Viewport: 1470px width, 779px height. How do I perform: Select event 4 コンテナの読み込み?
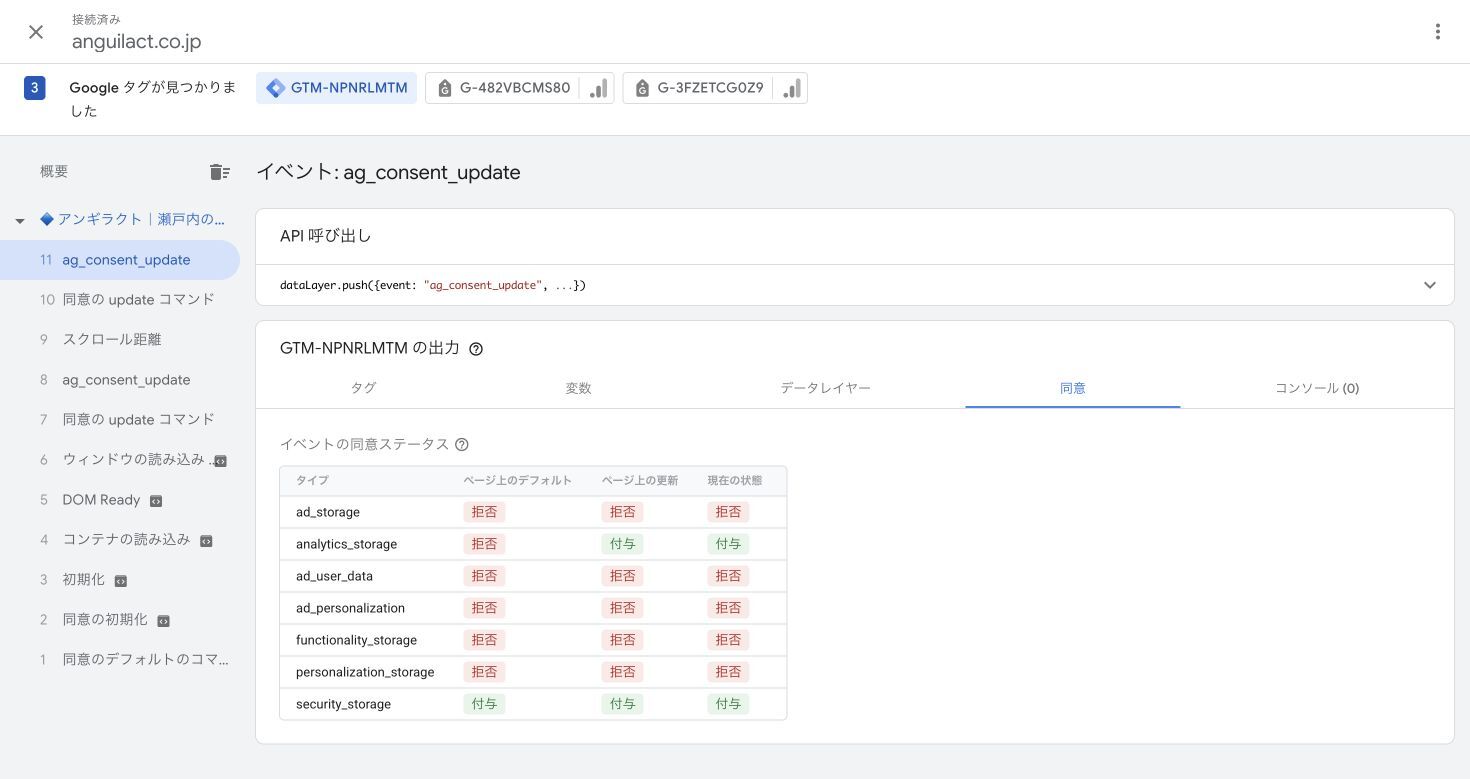(x=120, y=540)
